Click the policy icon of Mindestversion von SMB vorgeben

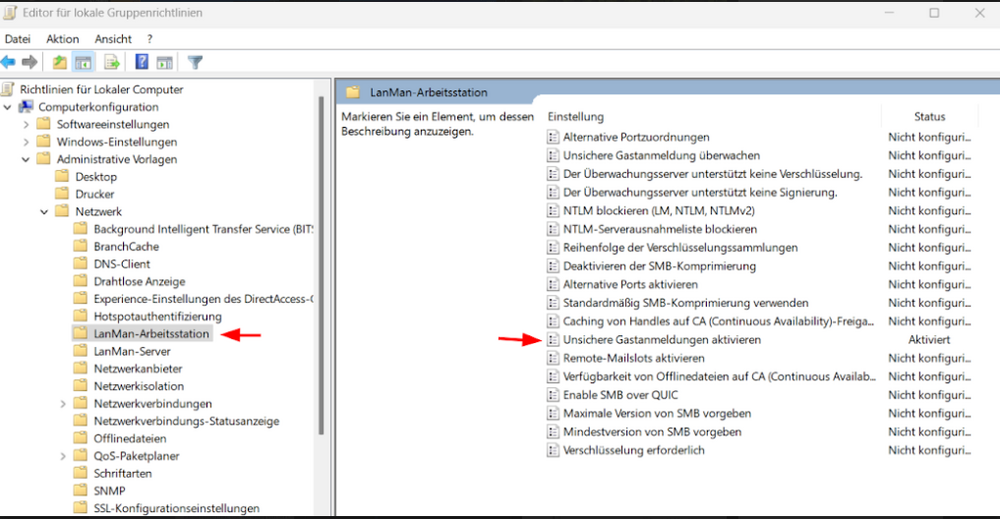(x=552, y=432)
